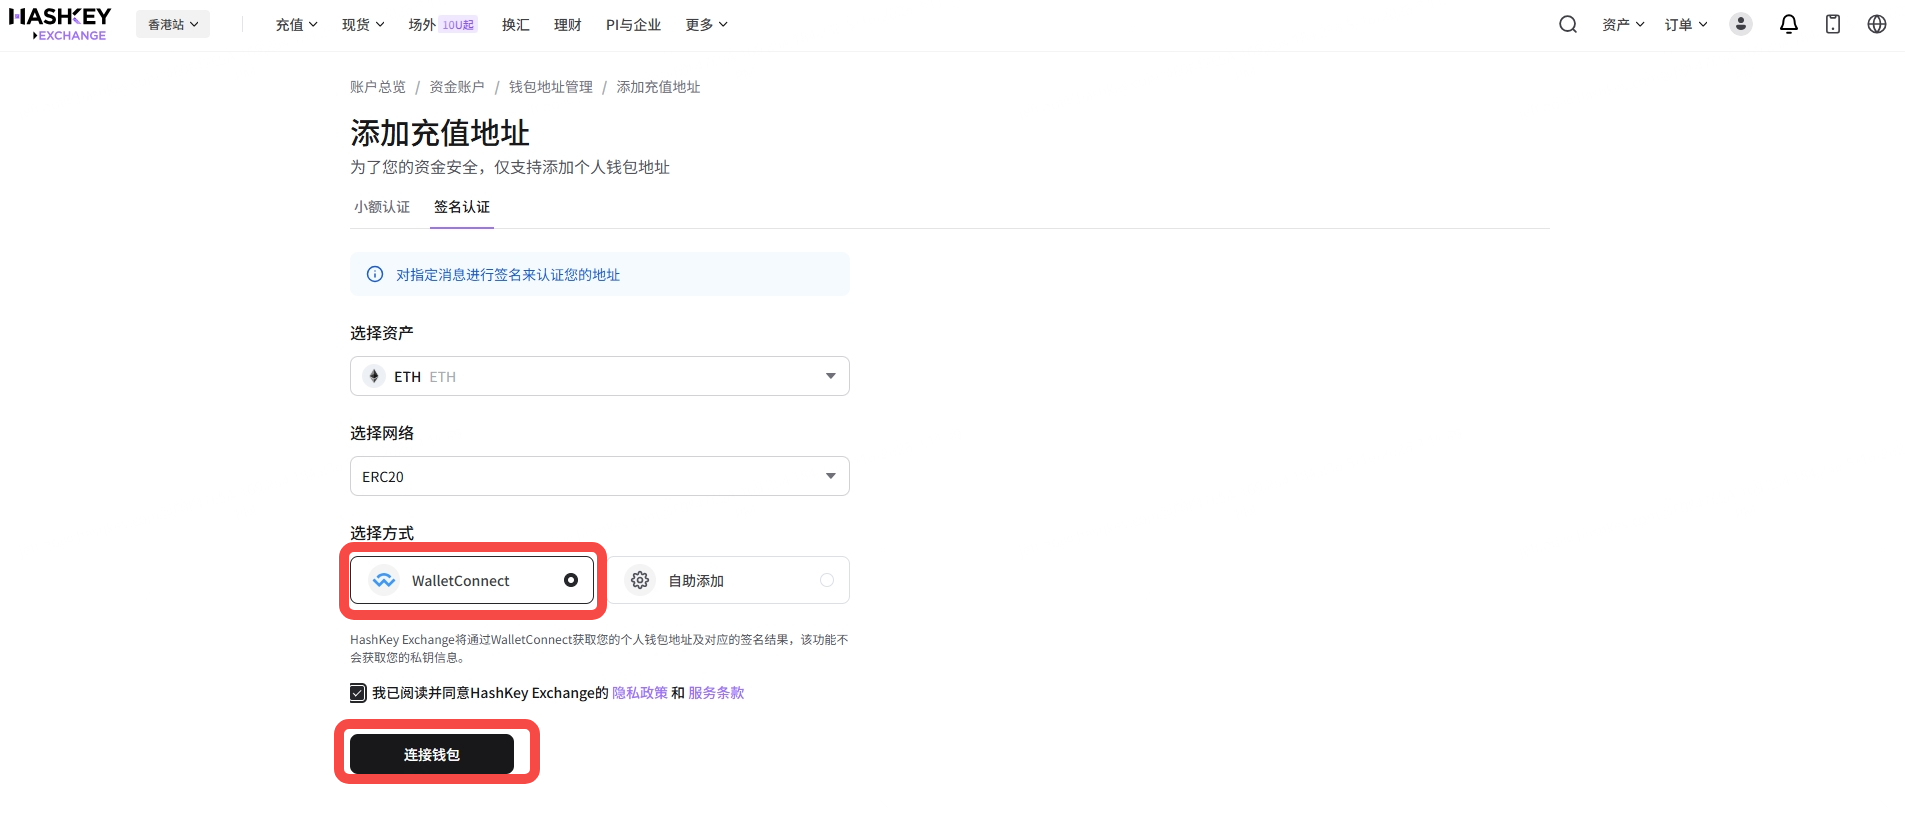Click the WalletConnect logo icon
1905x813 pixels.
pyautogui.click(x=384, y=580)
